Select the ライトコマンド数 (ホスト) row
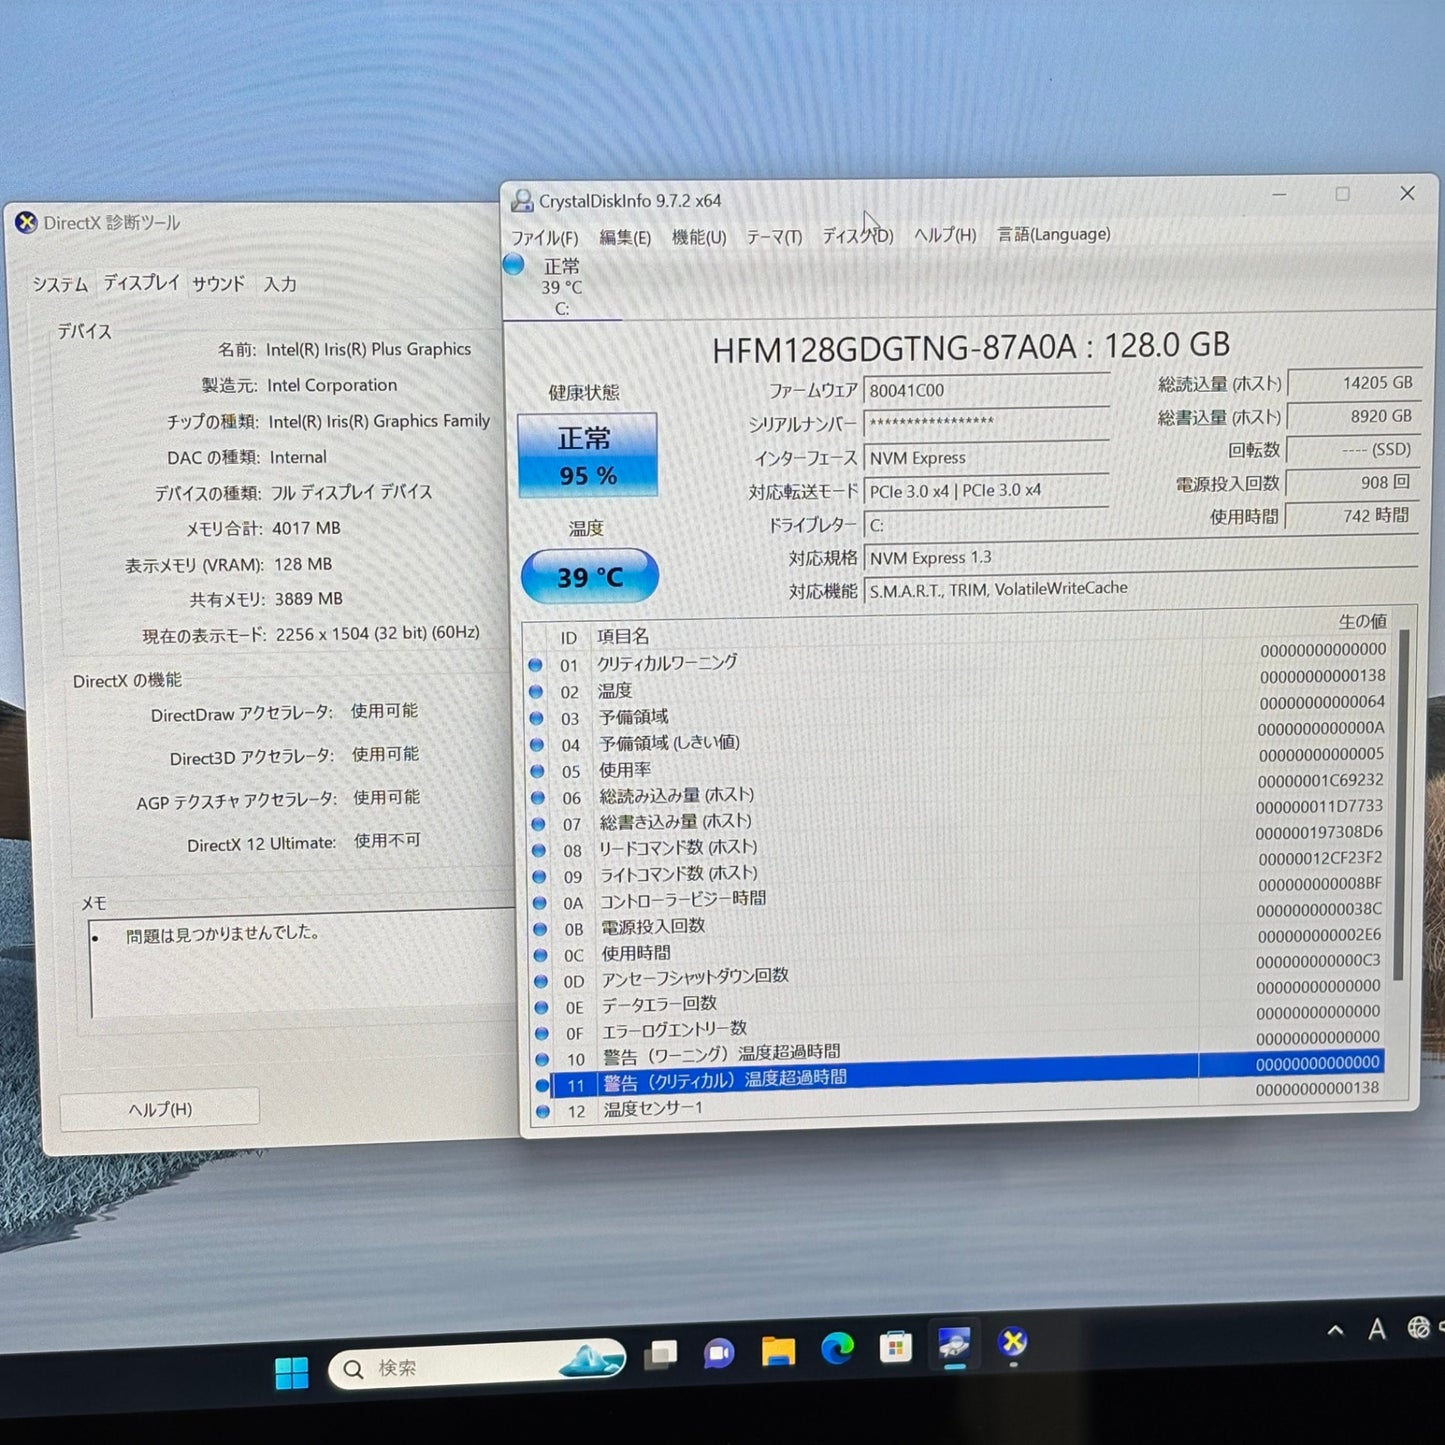Viewport: 1445px width, 1445px height. tap(958, 868)
